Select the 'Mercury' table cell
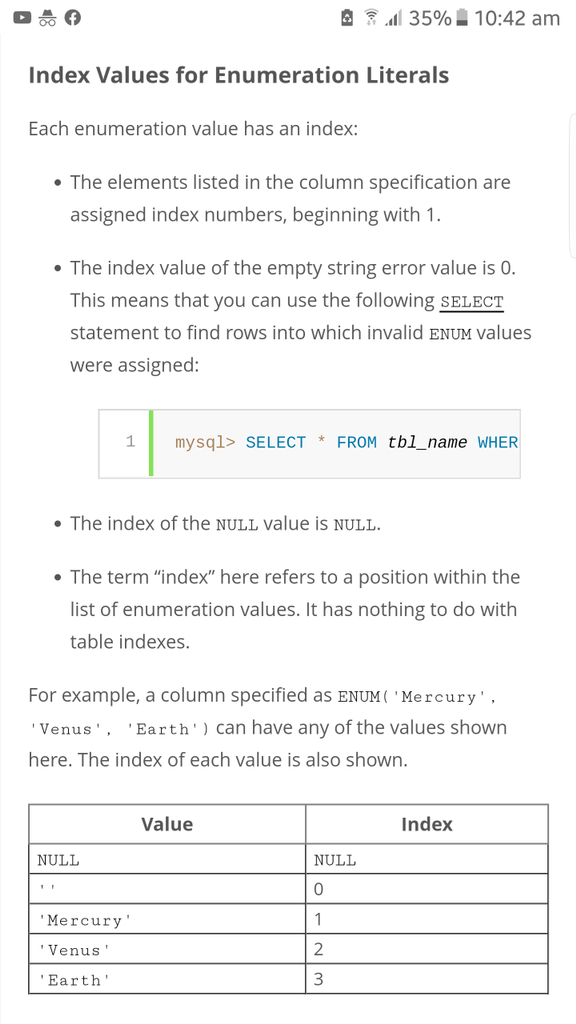 coord(167,920)
